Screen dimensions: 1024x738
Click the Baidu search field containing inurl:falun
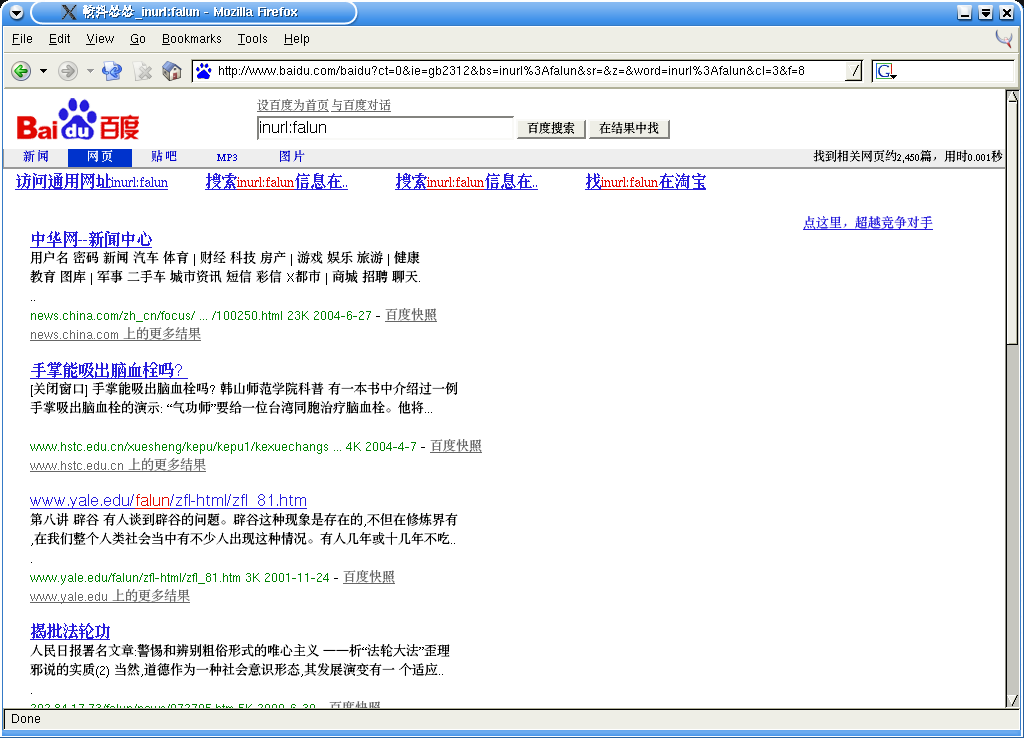[x=385, y=128]
